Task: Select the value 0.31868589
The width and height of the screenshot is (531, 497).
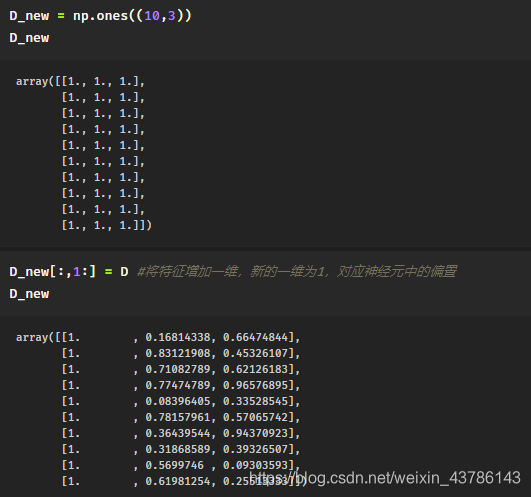Action: [178, 450]
